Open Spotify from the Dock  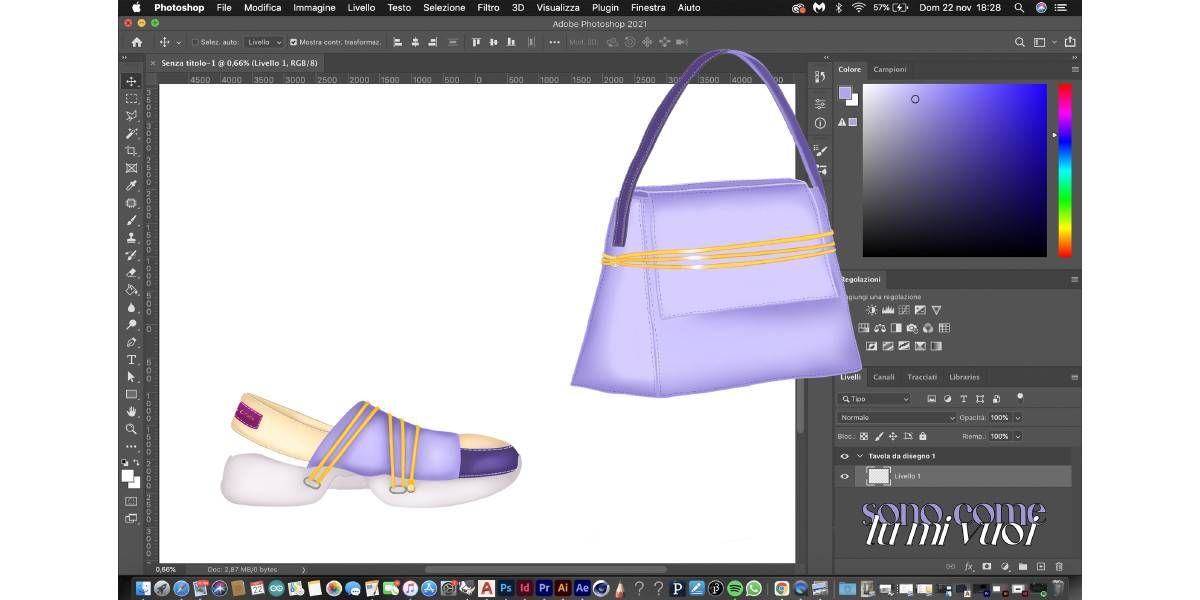point(735,588)
